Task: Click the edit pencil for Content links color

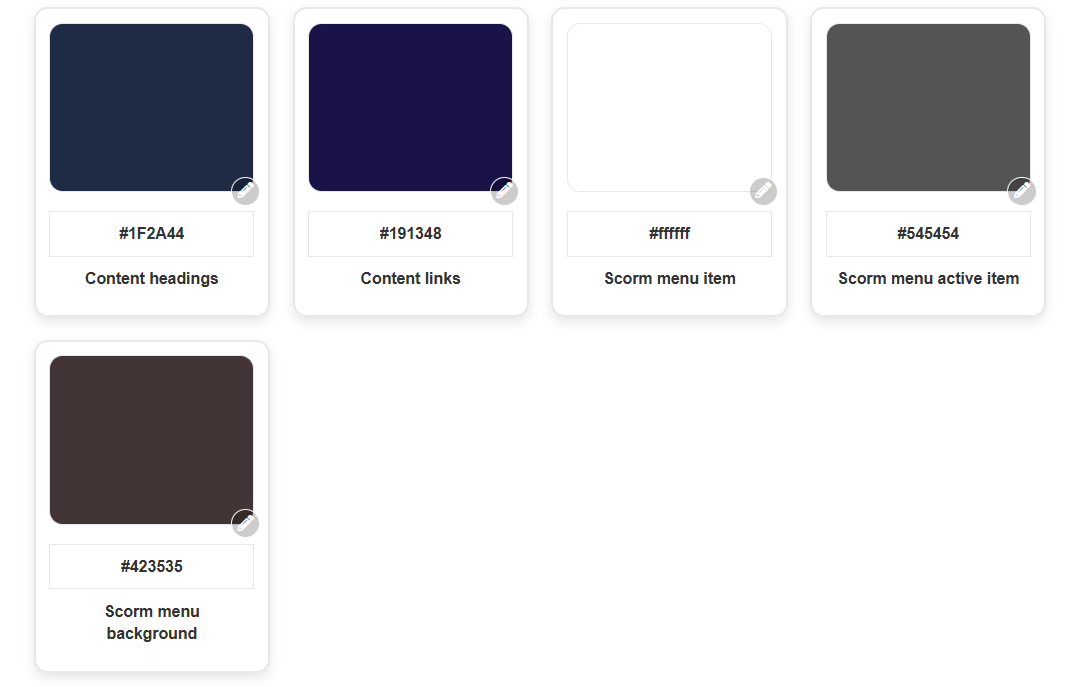Action: (504, 190)
